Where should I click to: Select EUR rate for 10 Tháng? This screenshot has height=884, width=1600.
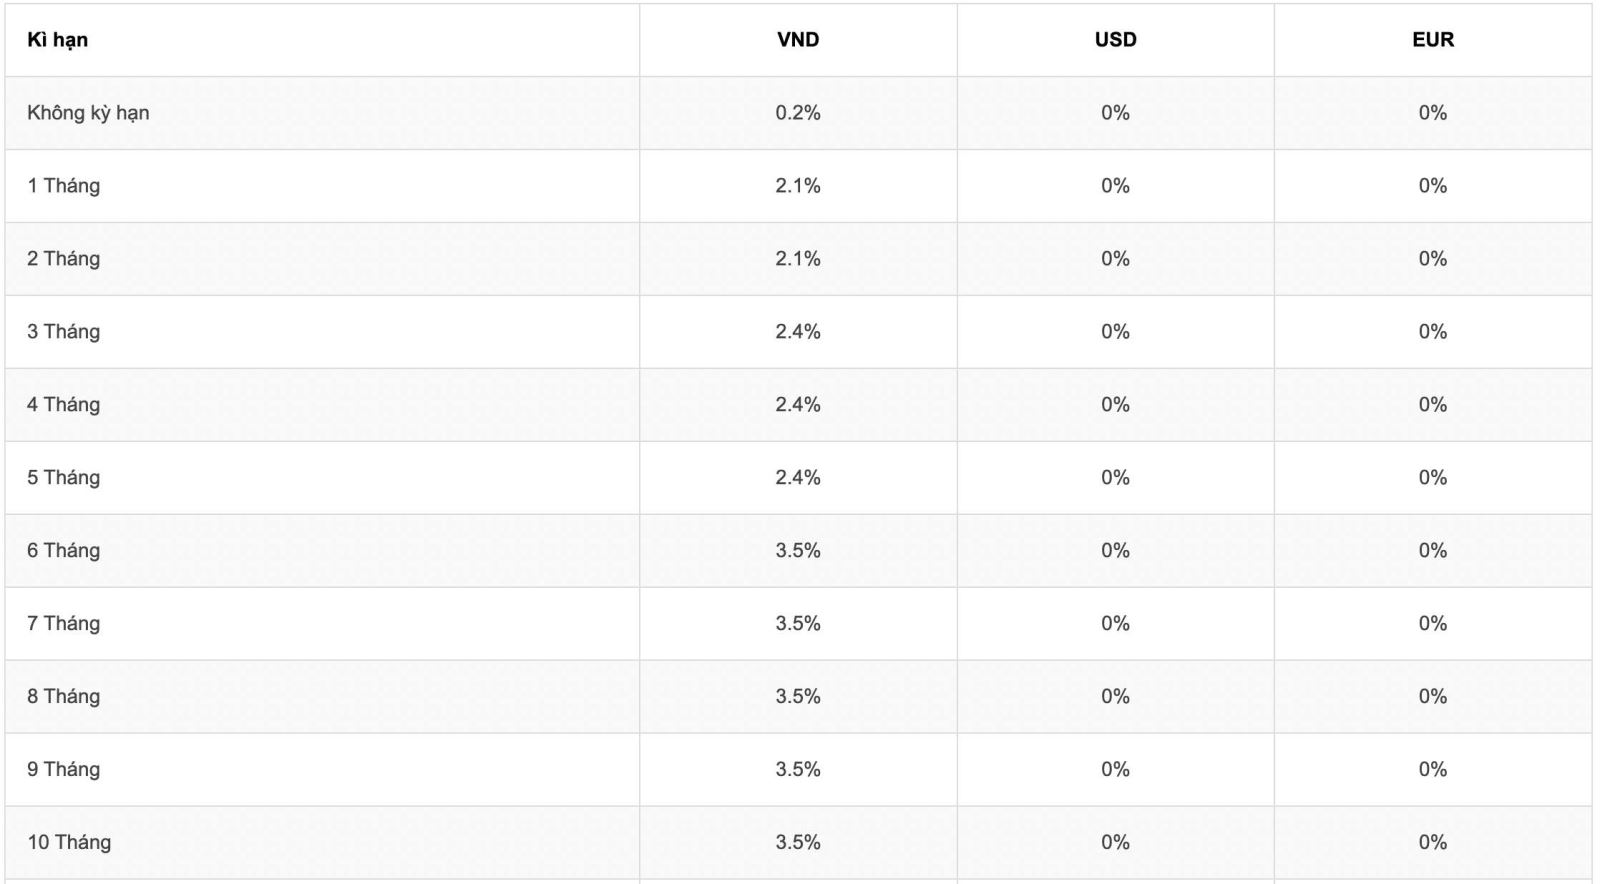1433,843
